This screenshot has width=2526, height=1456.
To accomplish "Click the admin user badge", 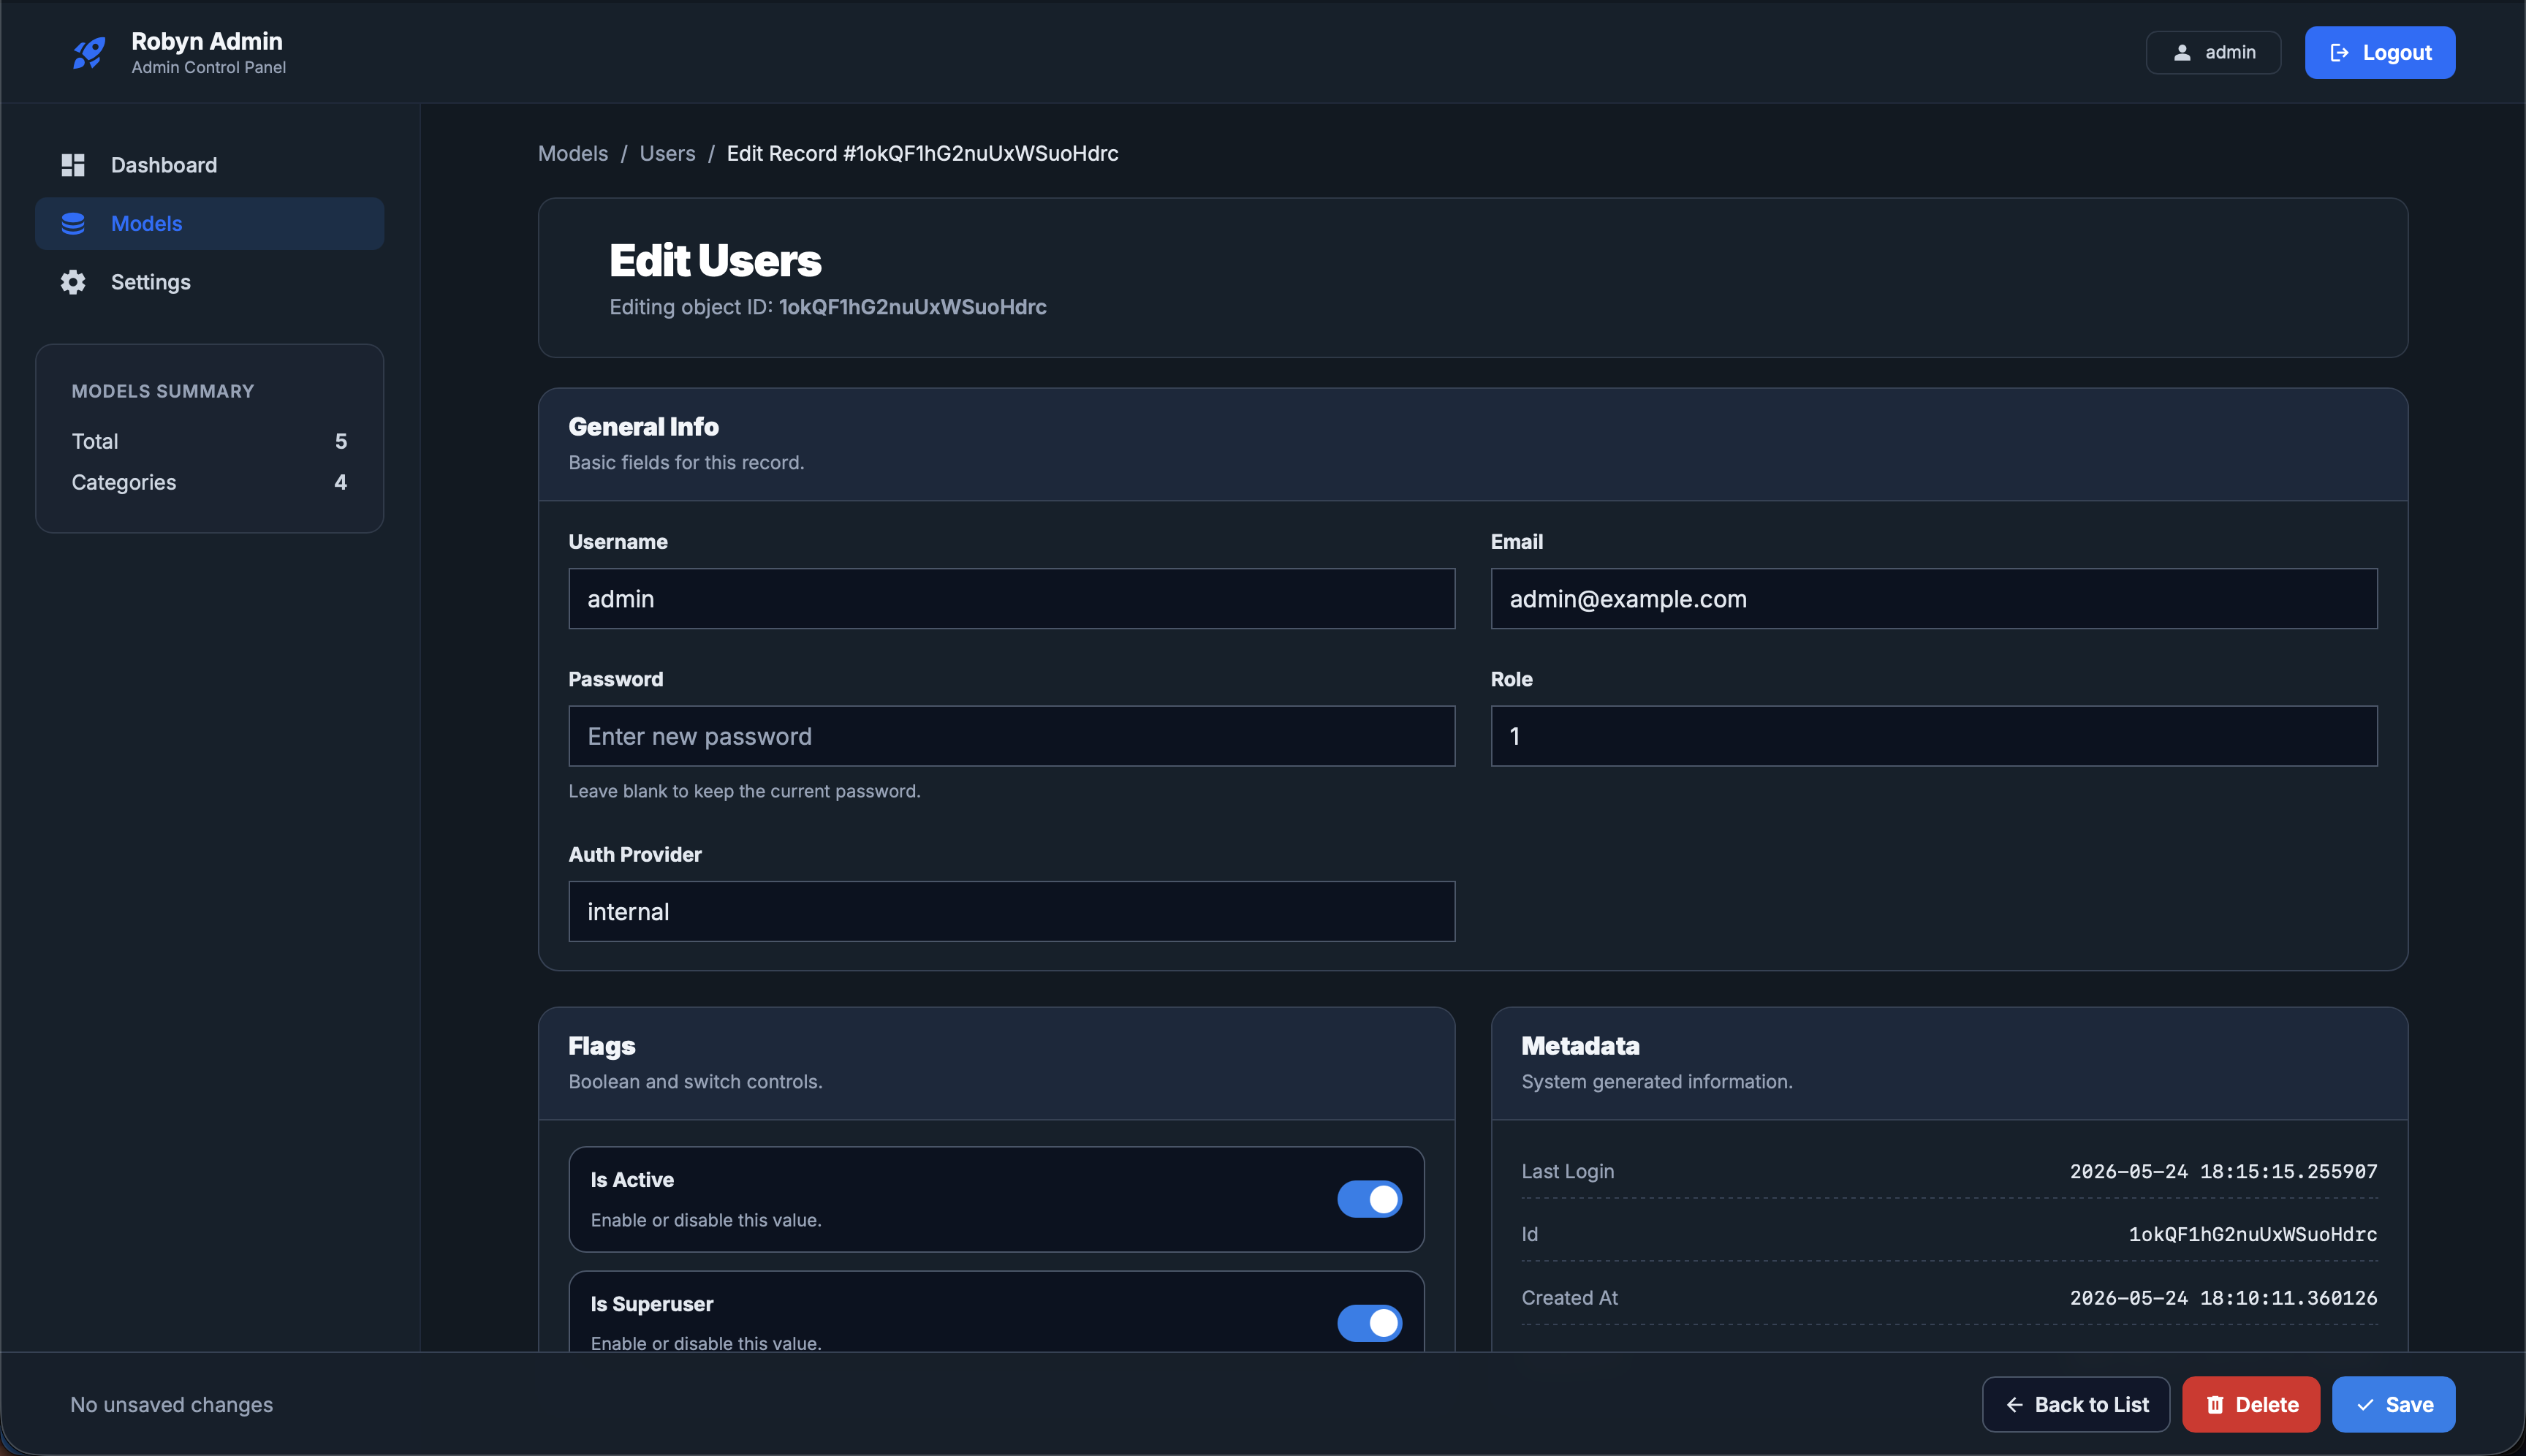I will coord(2213,53).
